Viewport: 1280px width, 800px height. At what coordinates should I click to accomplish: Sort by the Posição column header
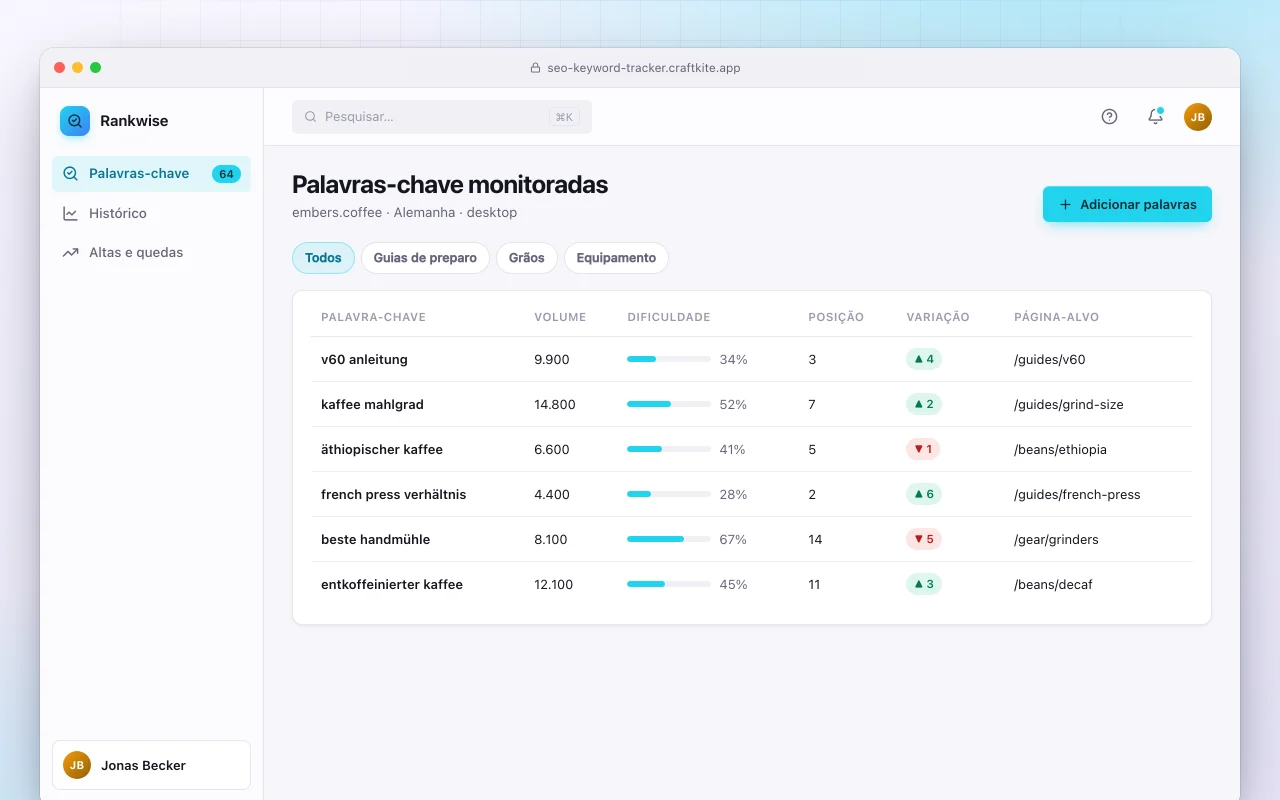pyautogui.click(x=836, y=317)
